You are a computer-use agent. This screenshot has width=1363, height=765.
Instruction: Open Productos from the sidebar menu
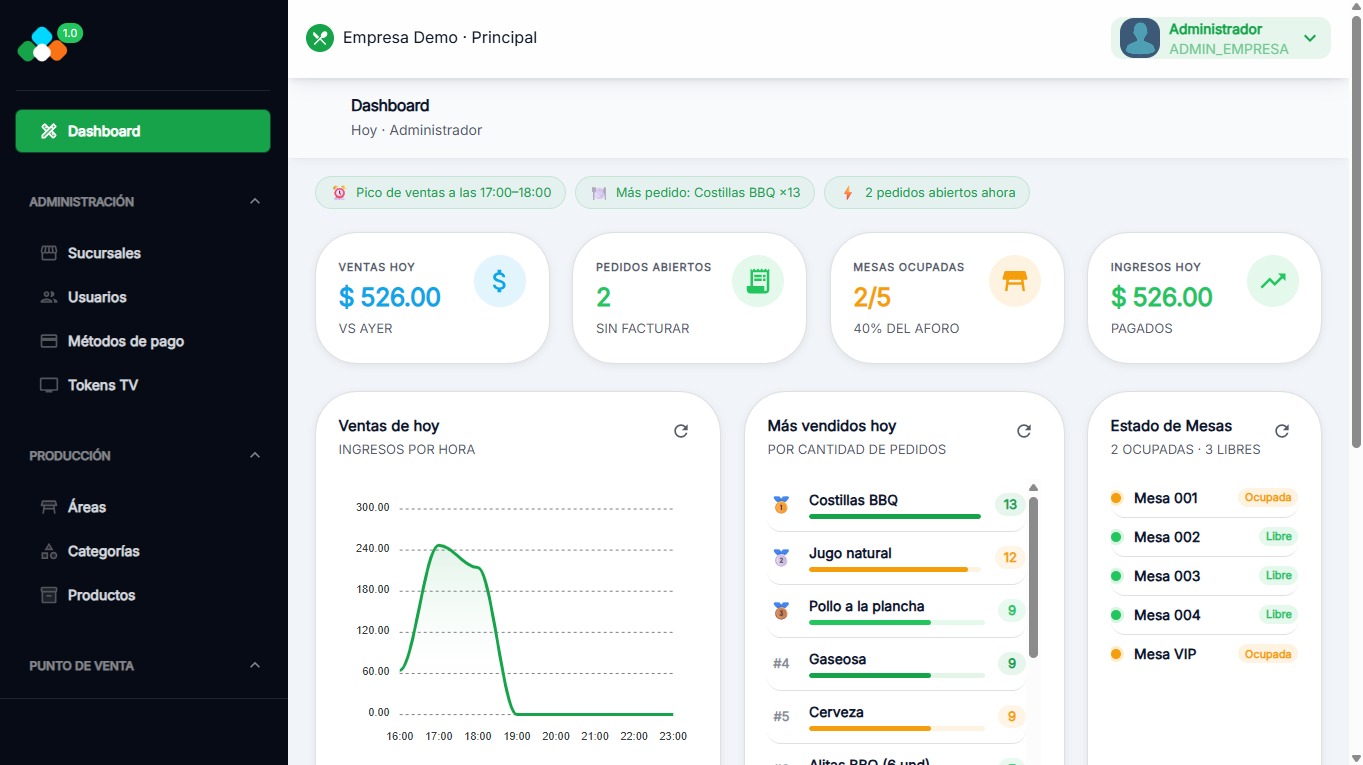tap(103, 594)
